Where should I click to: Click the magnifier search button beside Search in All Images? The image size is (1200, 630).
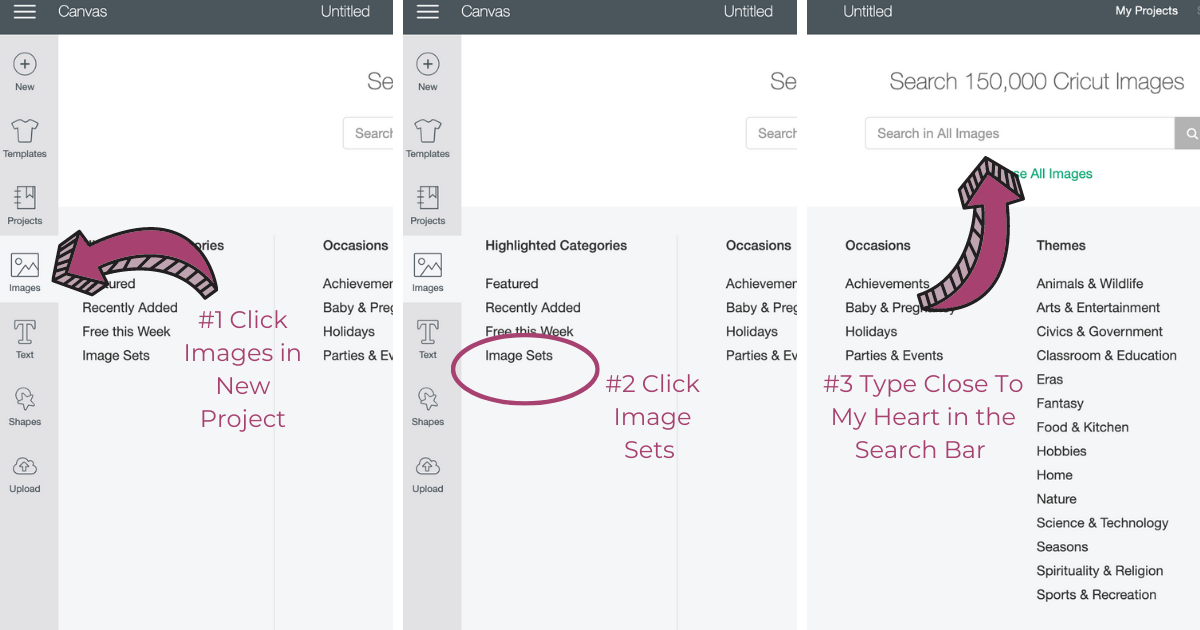(x=1187, y=133)
